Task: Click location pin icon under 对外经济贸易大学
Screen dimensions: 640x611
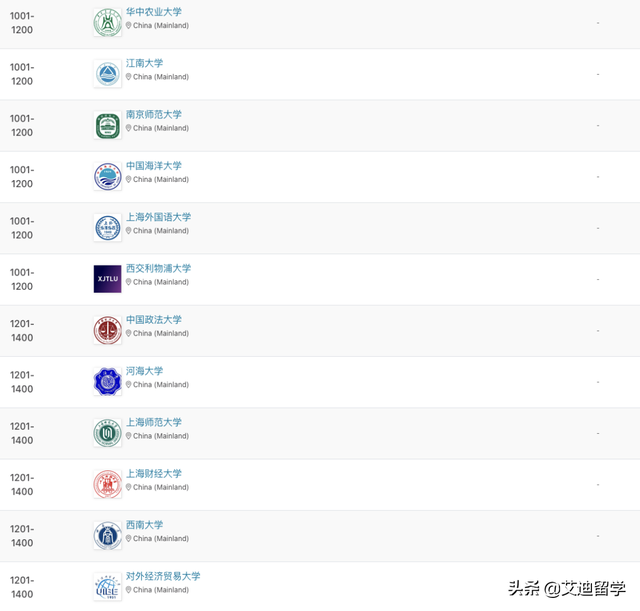Action: click(x=129, y=590)
